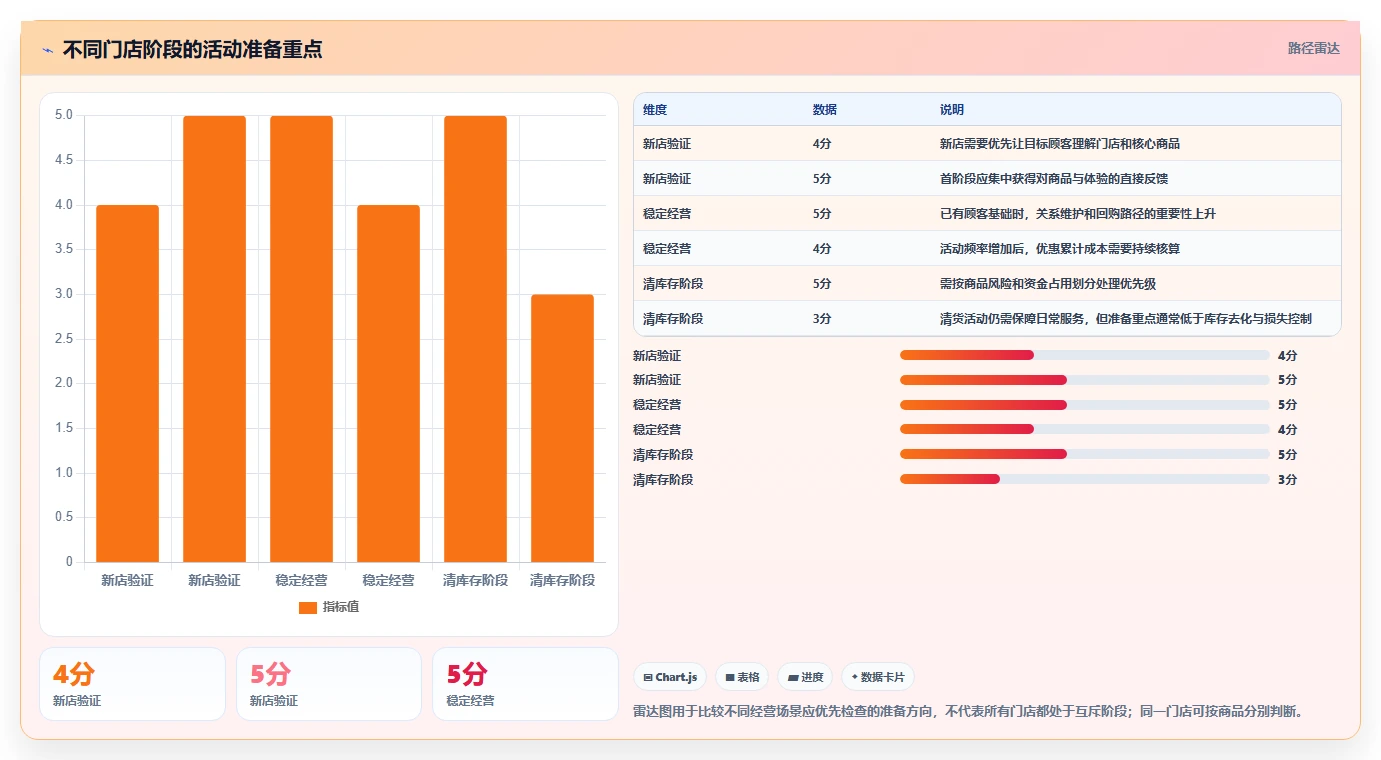Click the 清库存阶段 progress bar showing 3分

(x=1085, y=479)
